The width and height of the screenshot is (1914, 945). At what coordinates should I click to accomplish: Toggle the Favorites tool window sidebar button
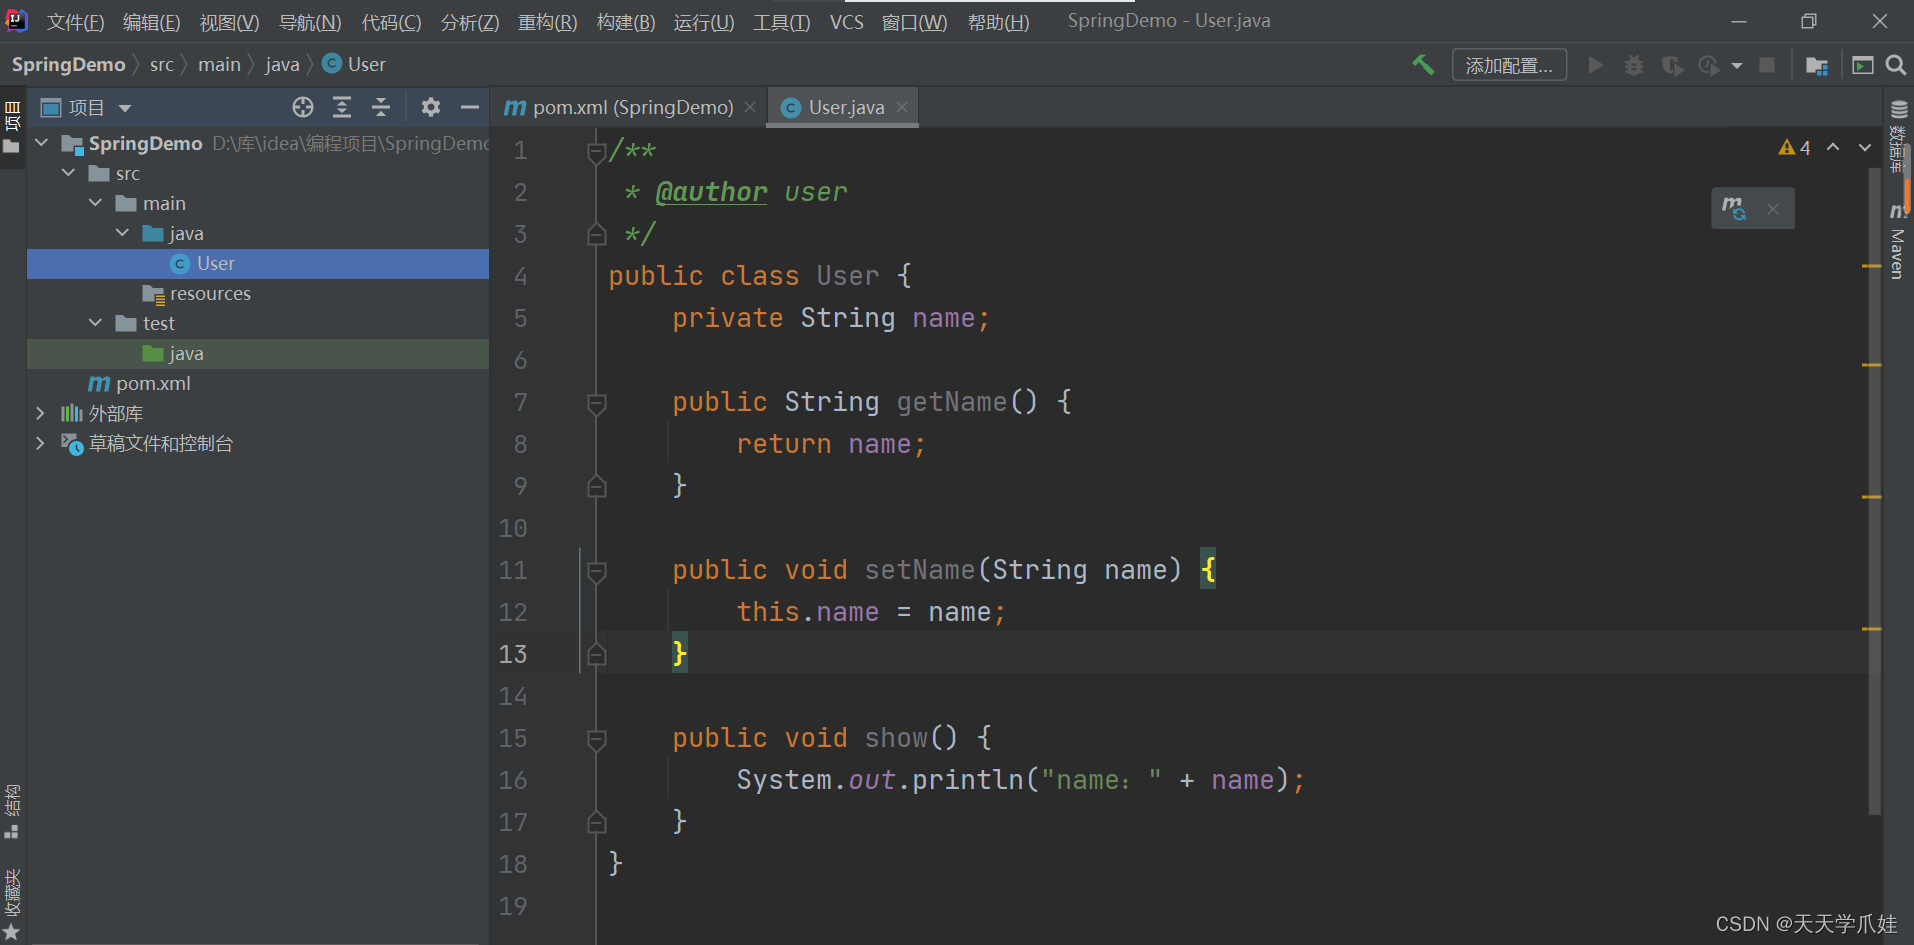tap(12, 904)
